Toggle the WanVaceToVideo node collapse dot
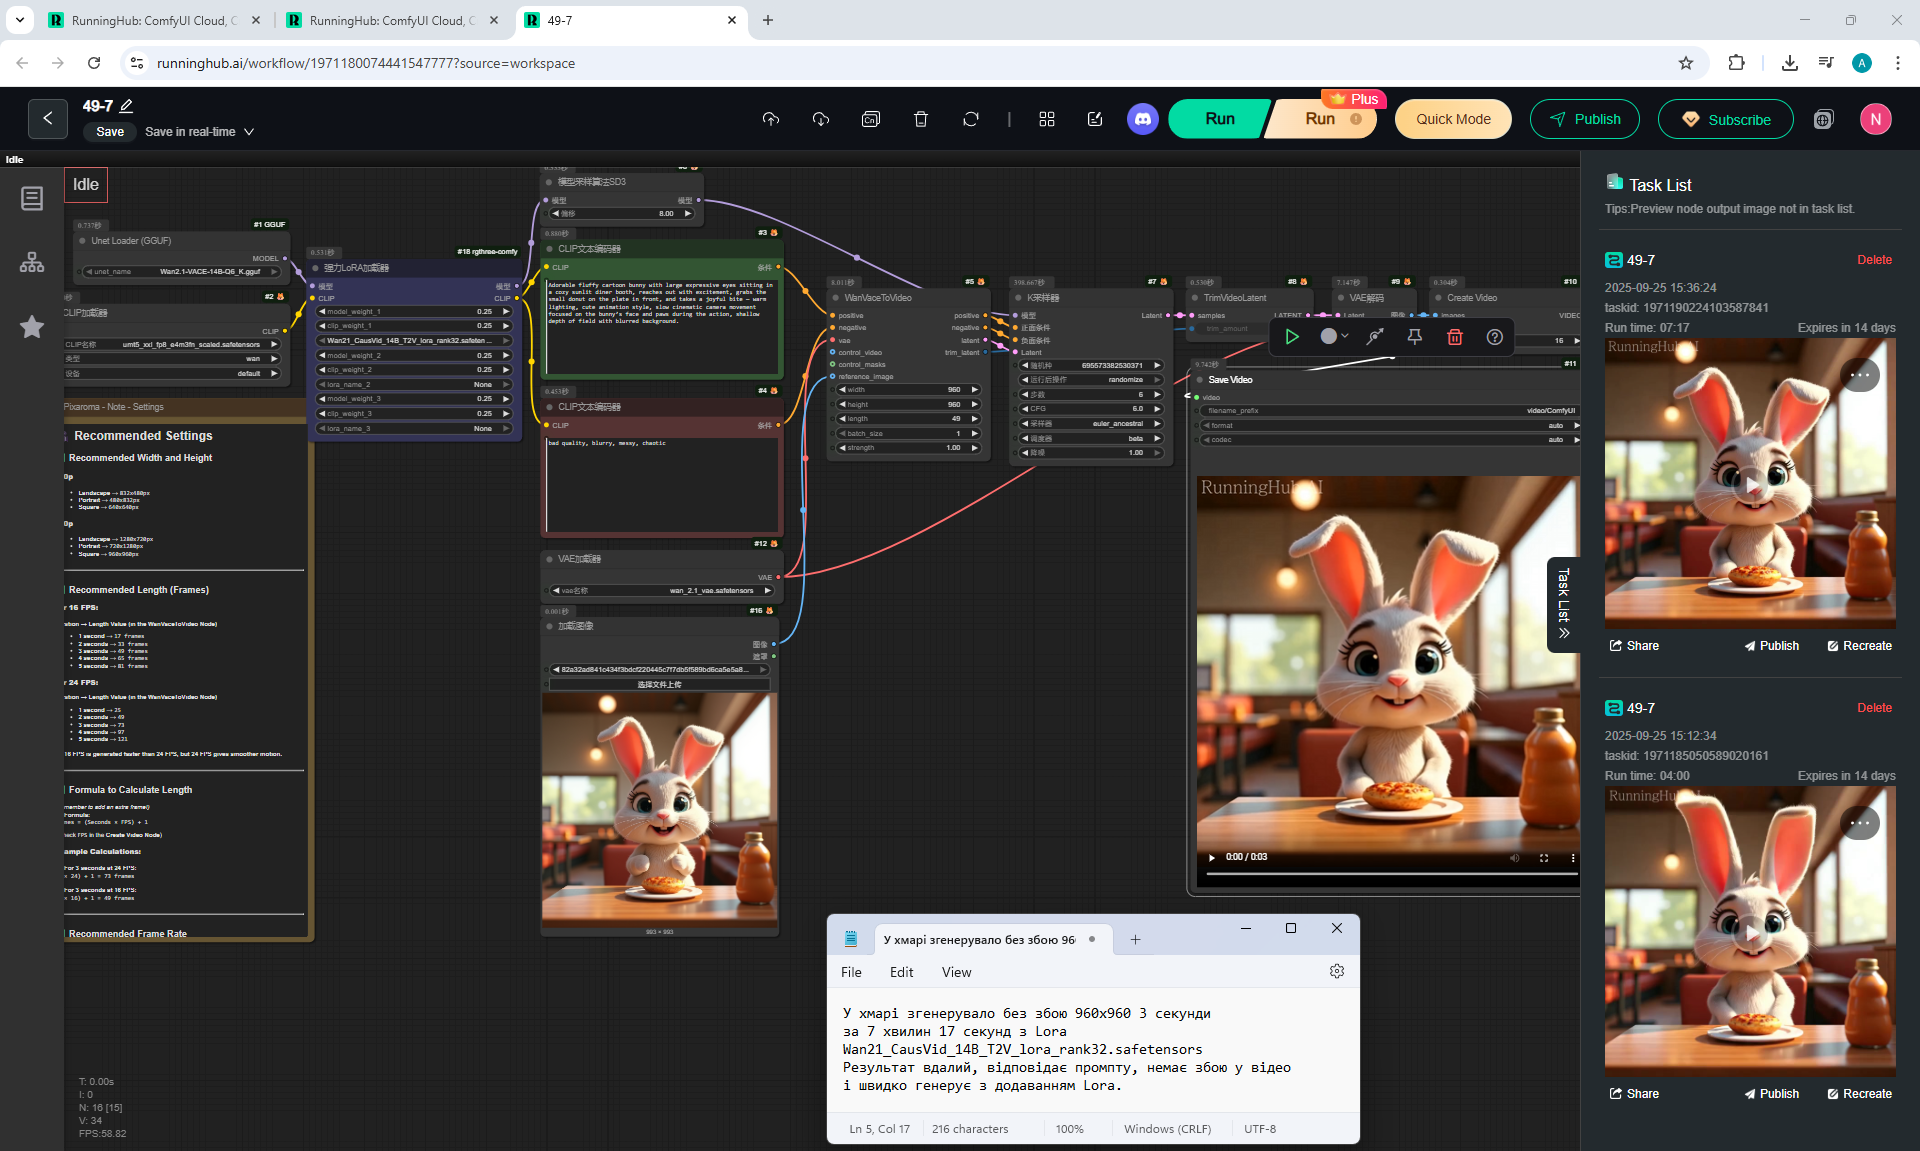The width and height of the screenshot is (1920, 1151). point(836,298)
